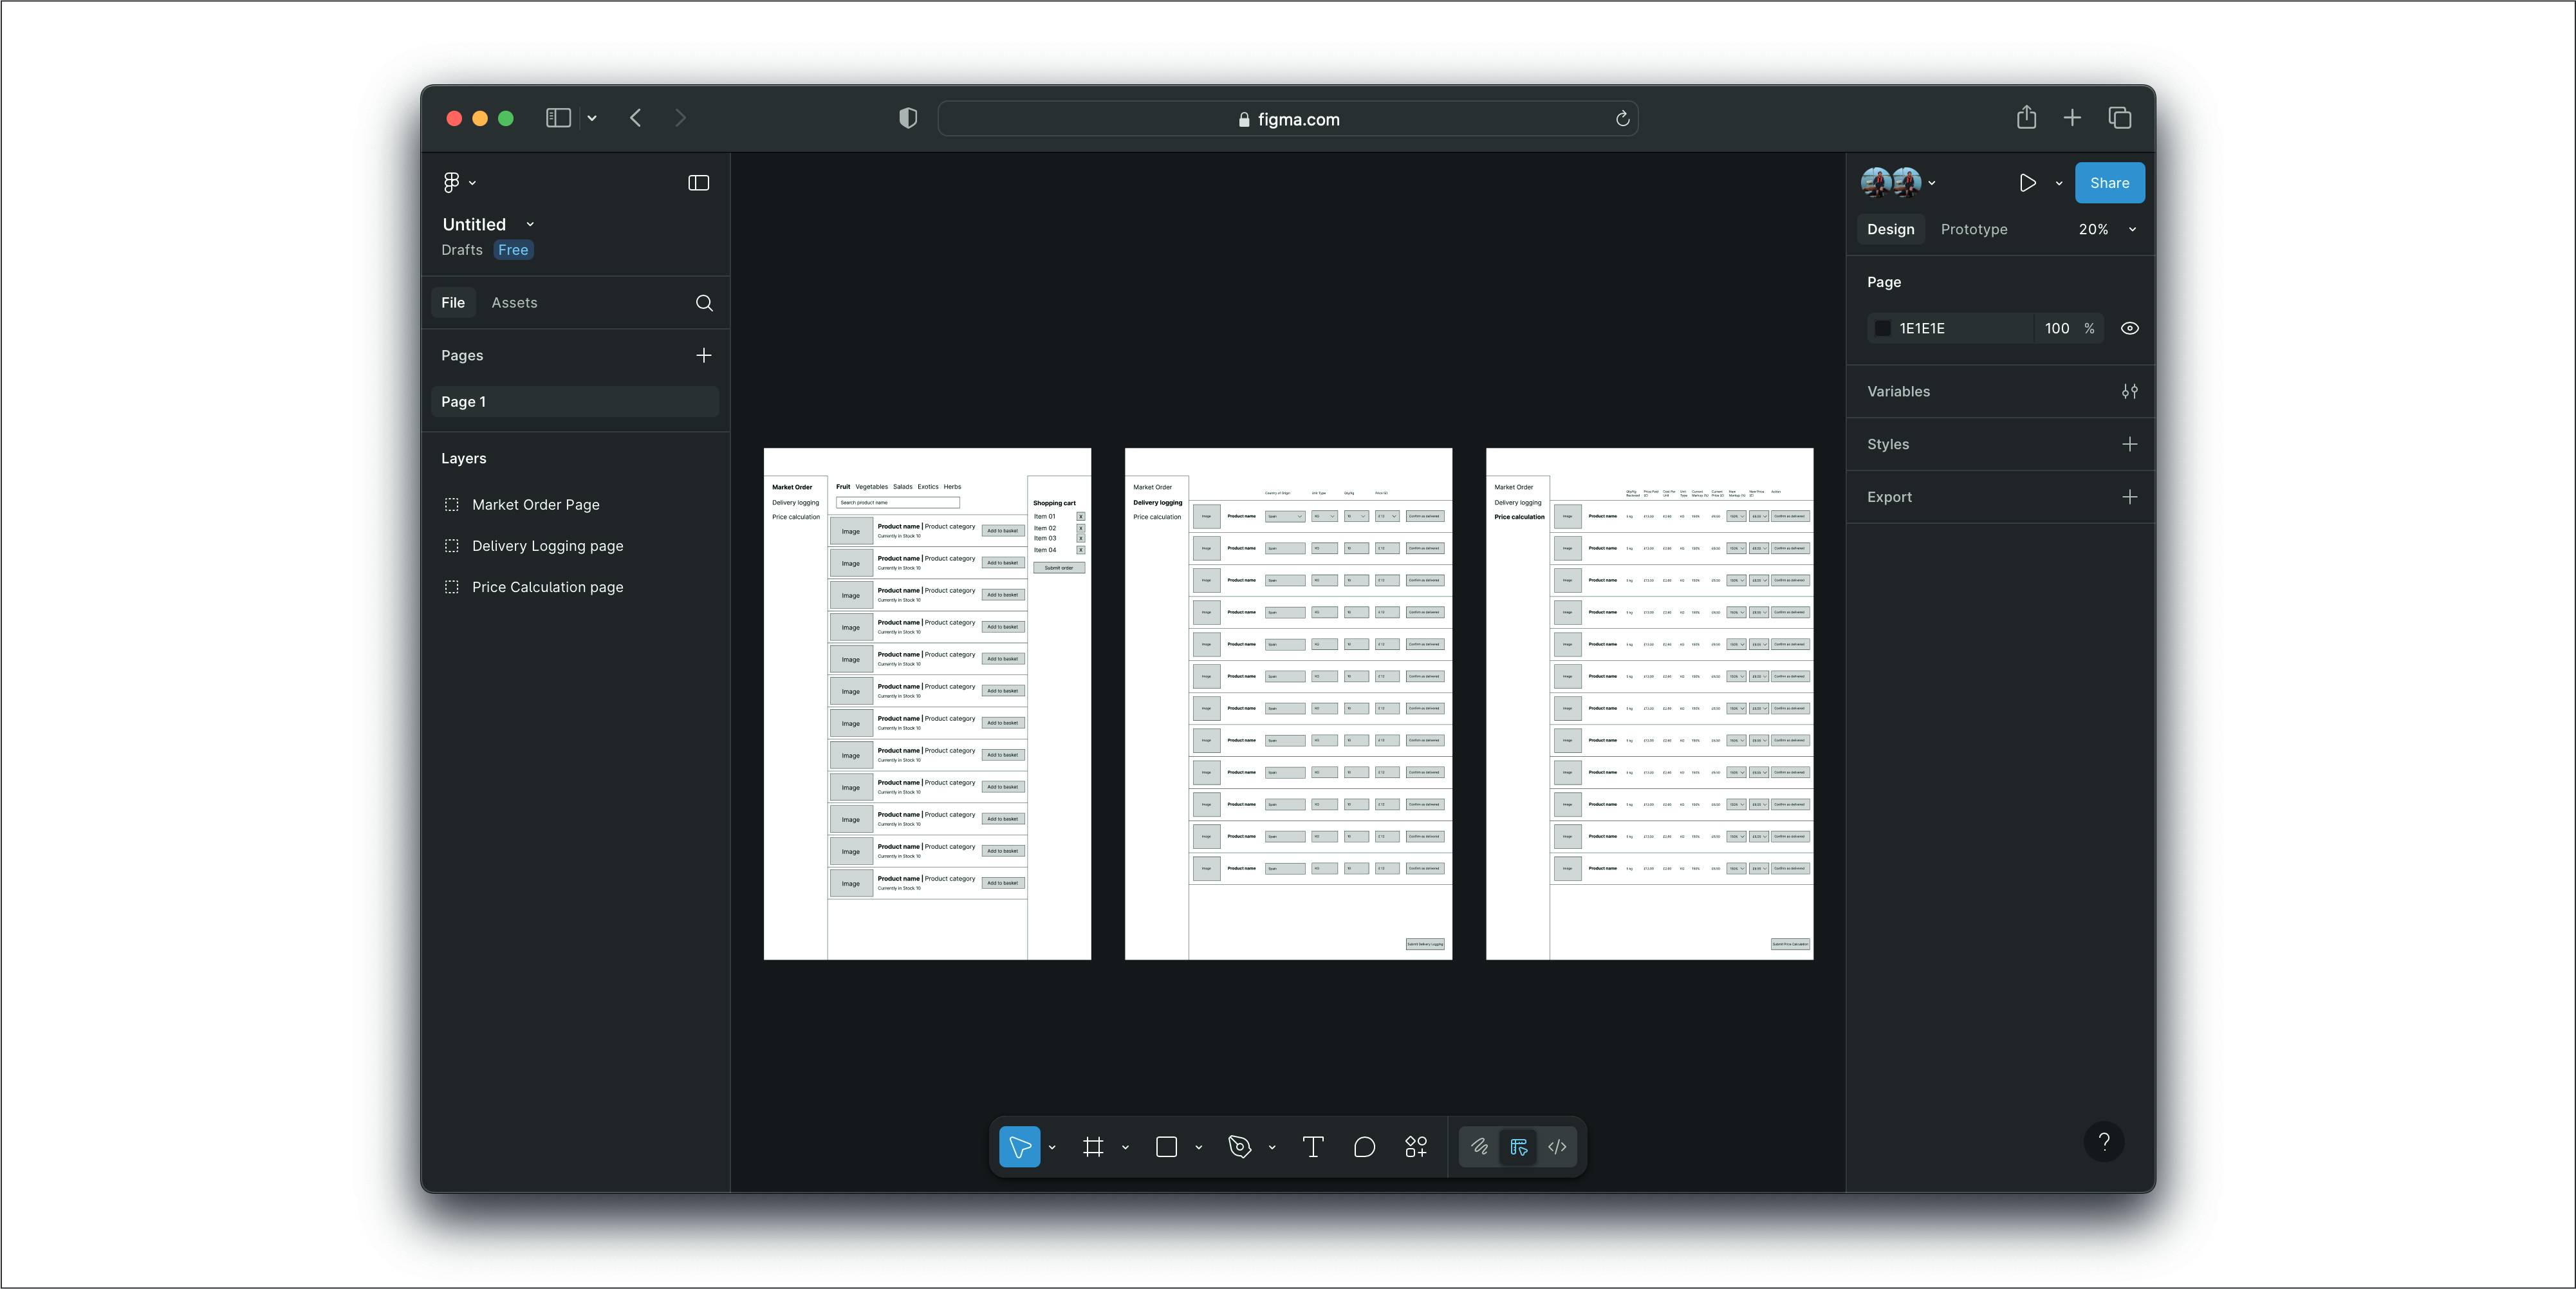The height and width of the screenshot is (1289, 2576).
Task: Select the Delivery Logging page layer
Action: coord(547,546)
